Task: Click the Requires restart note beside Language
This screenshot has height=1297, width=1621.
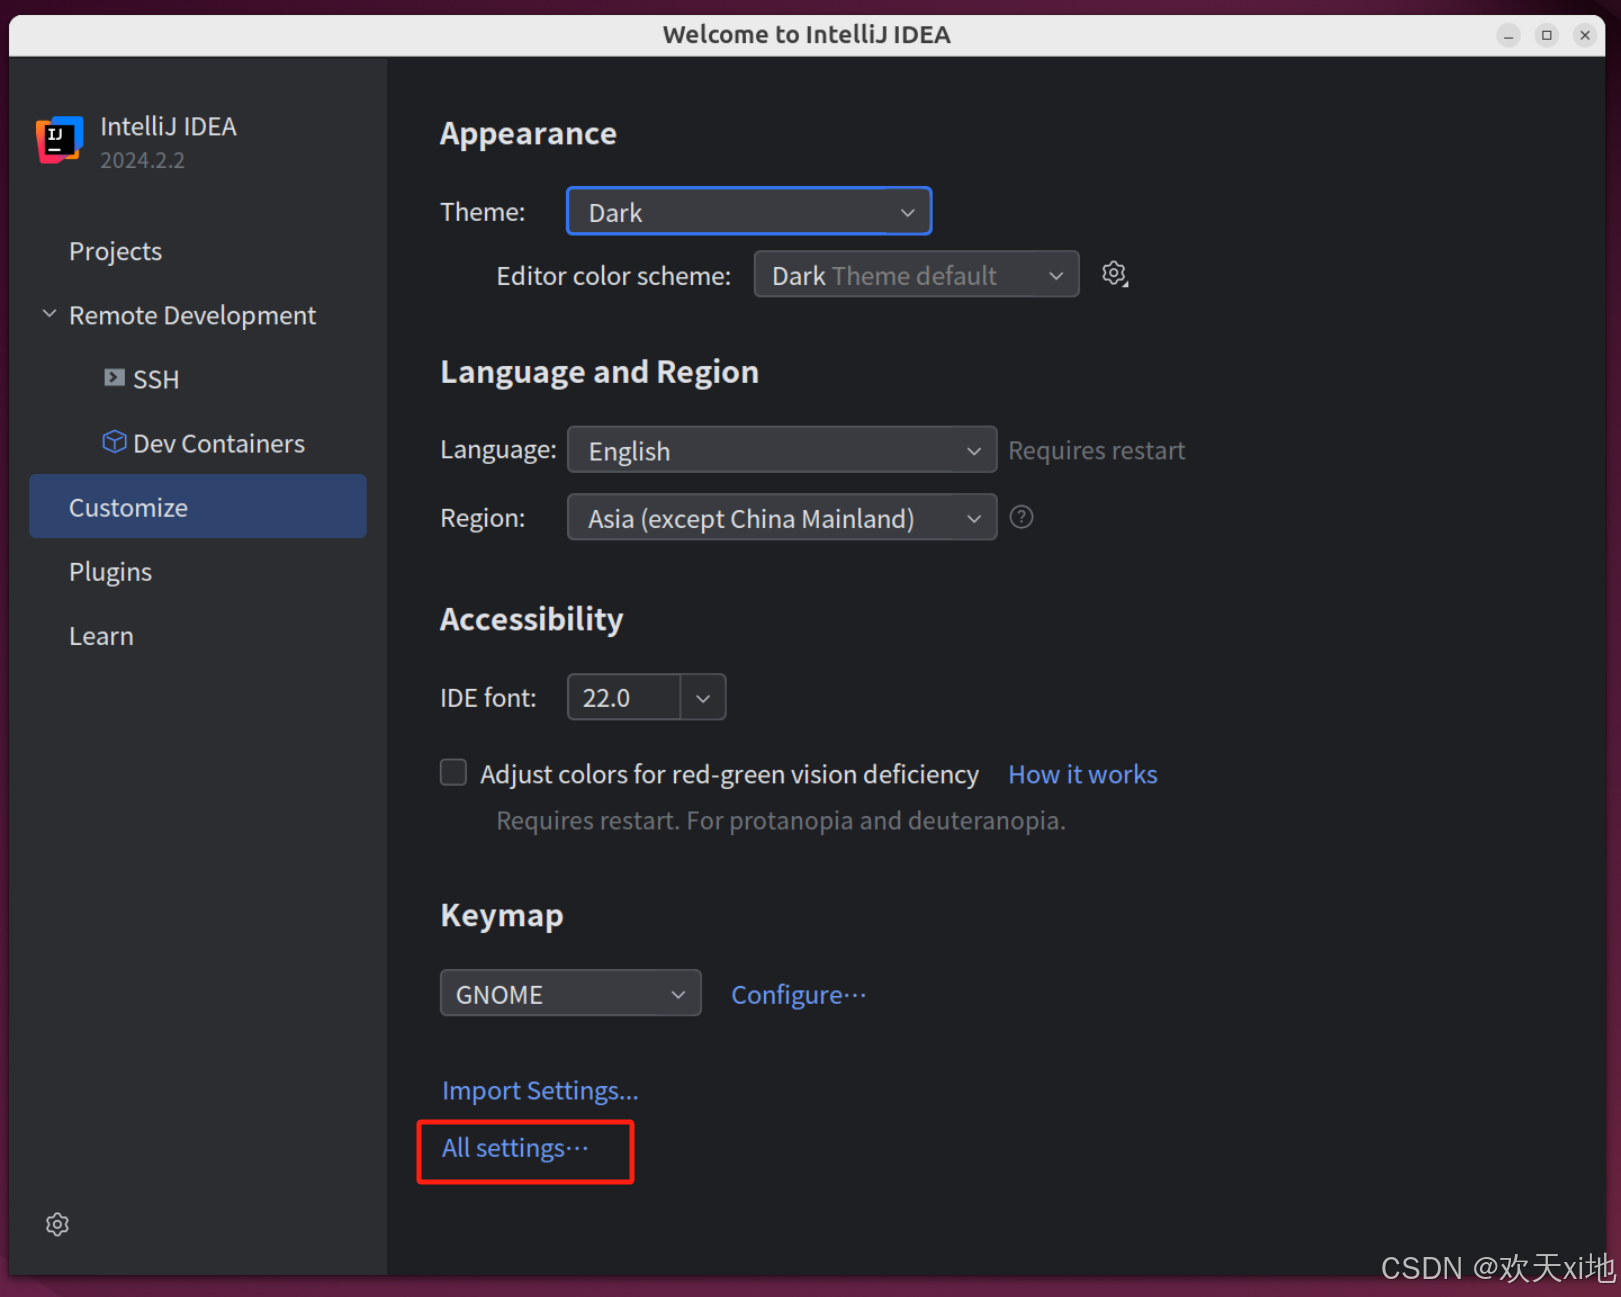Action: (1096, 451)
